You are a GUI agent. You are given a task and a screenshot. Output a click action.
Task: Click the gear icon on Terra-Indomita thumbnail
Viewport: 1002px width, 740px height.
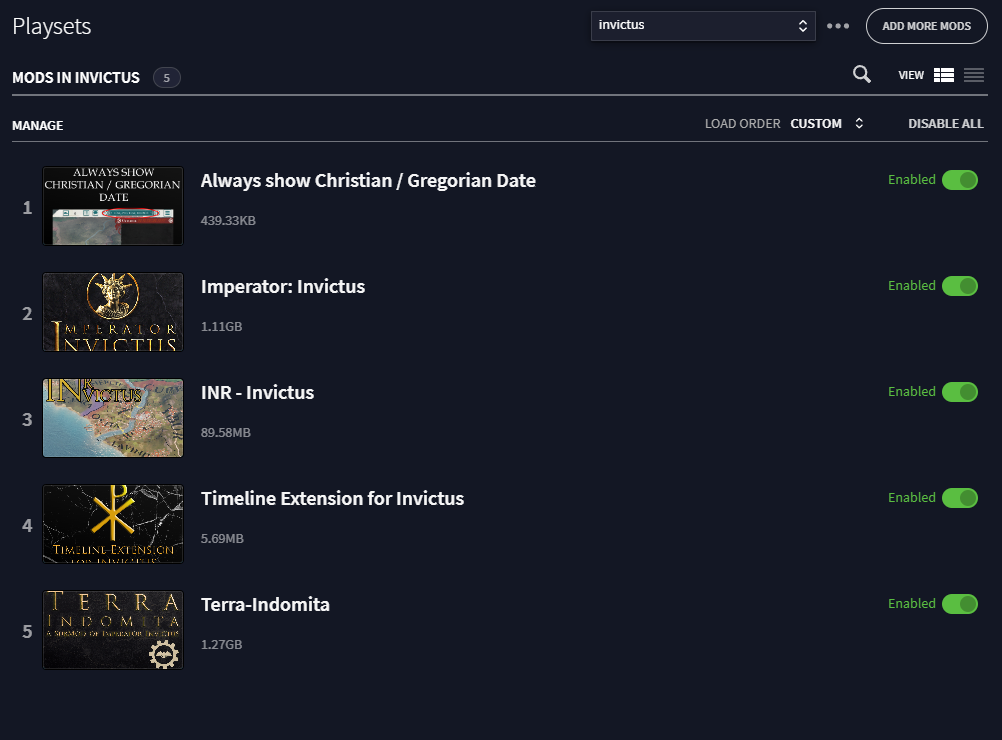(x=163, y=655)
